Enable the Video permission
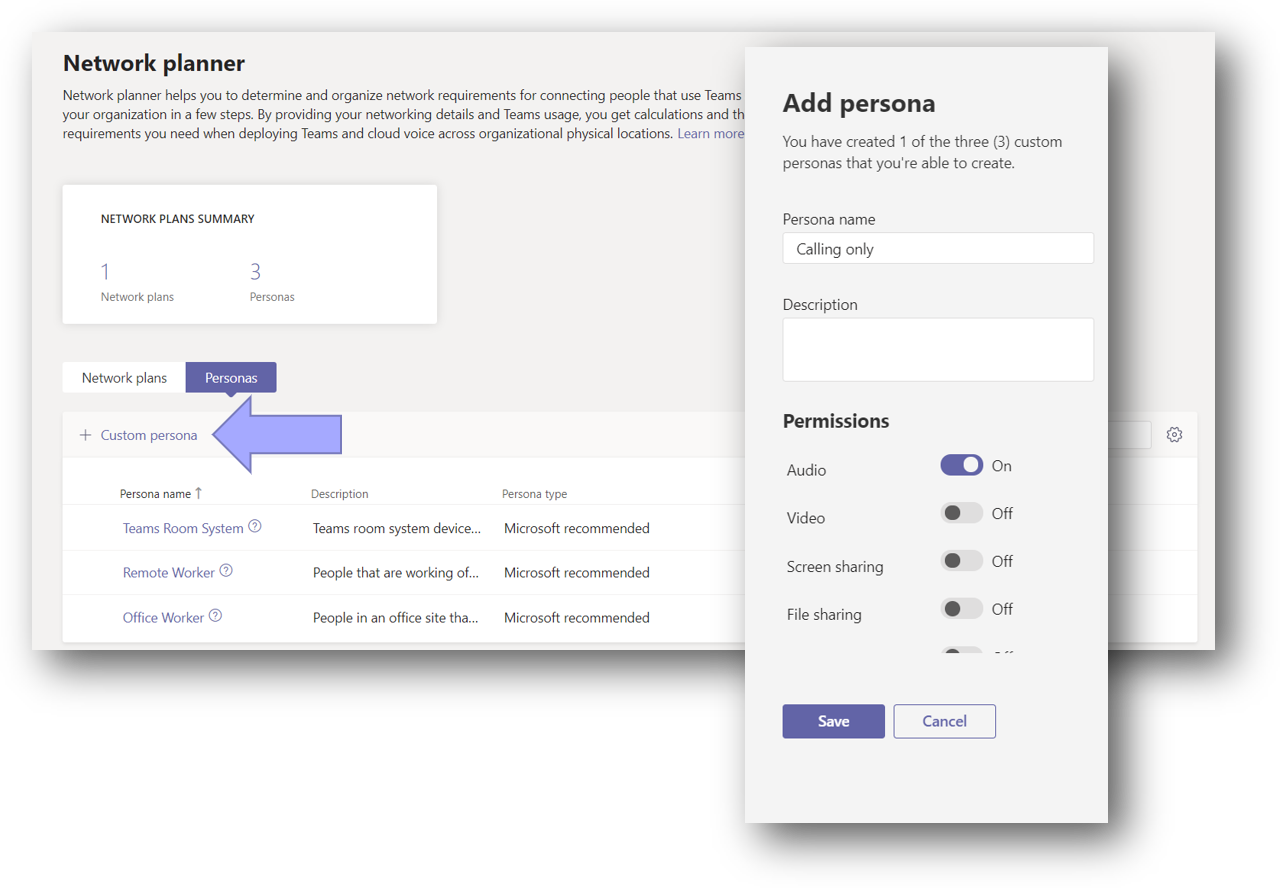Image resolution: width=1280 pixels, height=888 pixels. [x=961, y=512]
